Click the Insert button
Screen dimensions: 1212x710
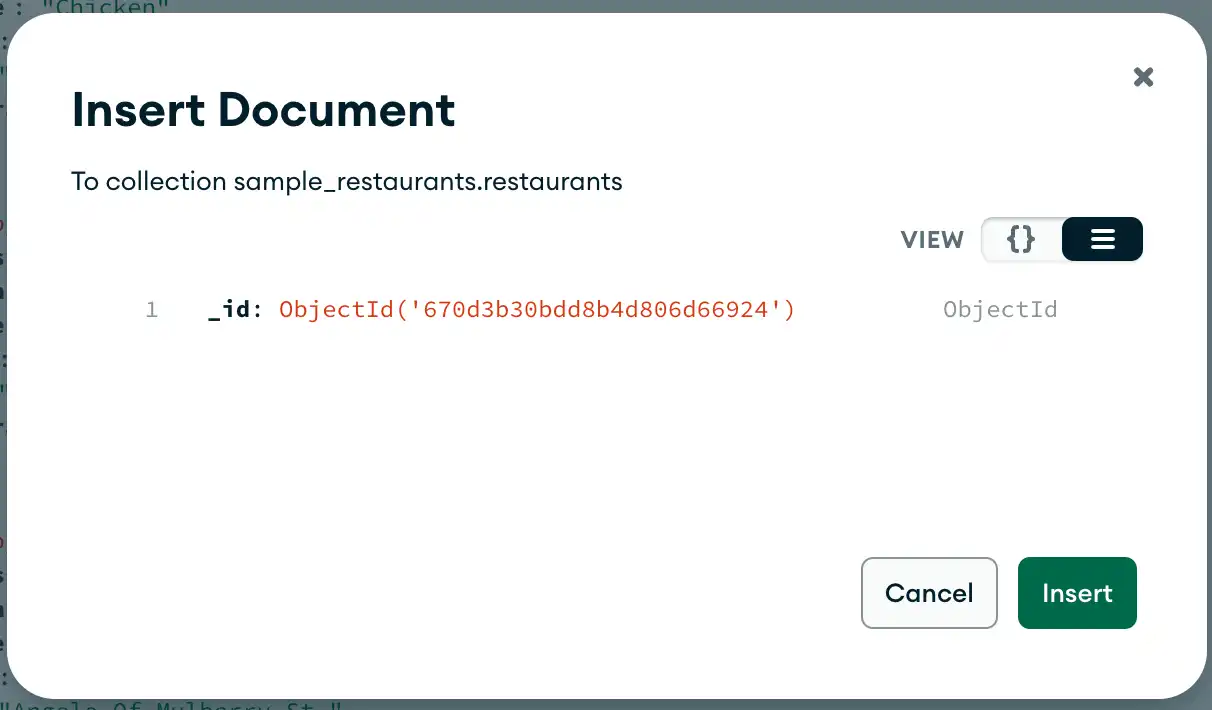coord(1077,593)
